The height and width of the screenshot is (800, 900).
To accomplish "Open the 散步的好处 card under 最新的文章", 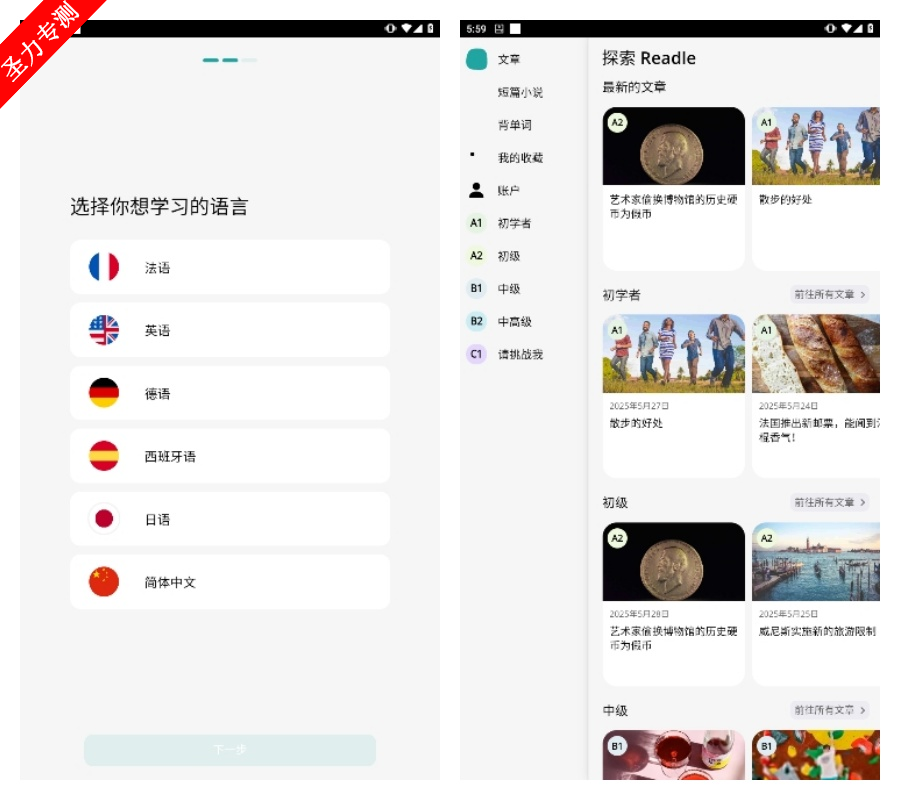I will point(816,188).
